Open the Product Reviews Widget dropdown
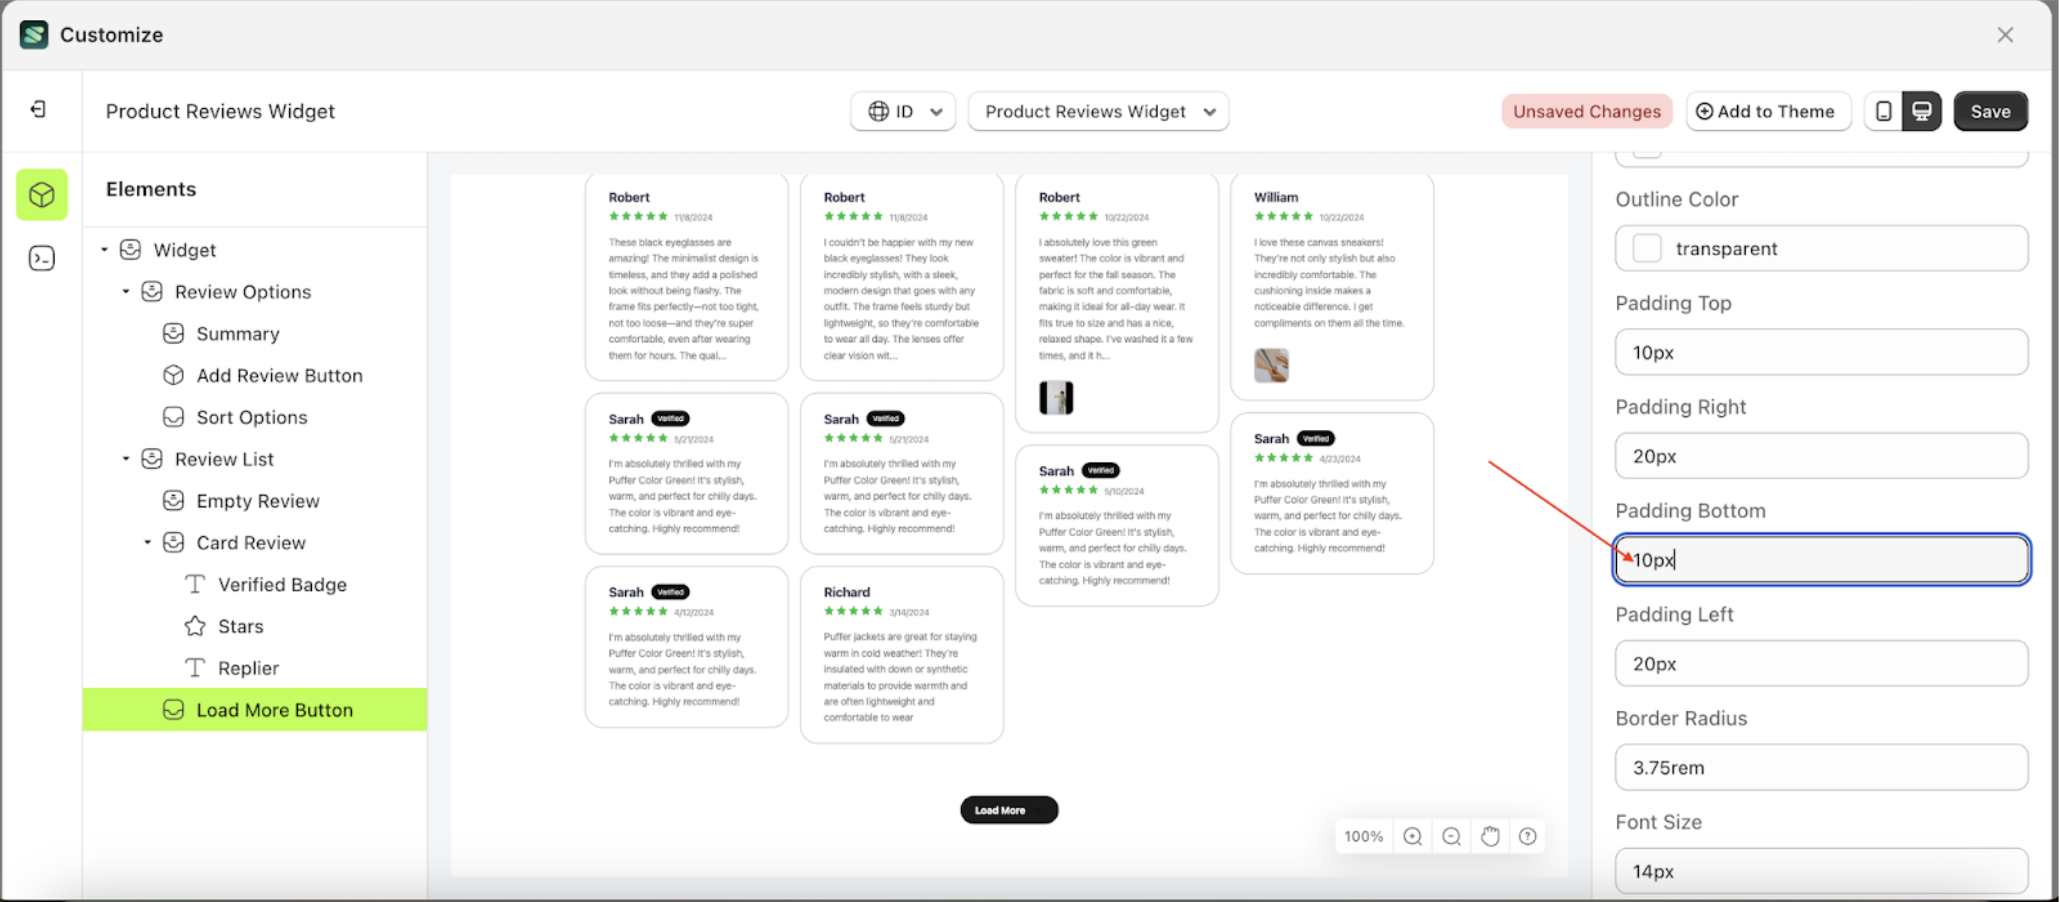 pos(1097,111)
